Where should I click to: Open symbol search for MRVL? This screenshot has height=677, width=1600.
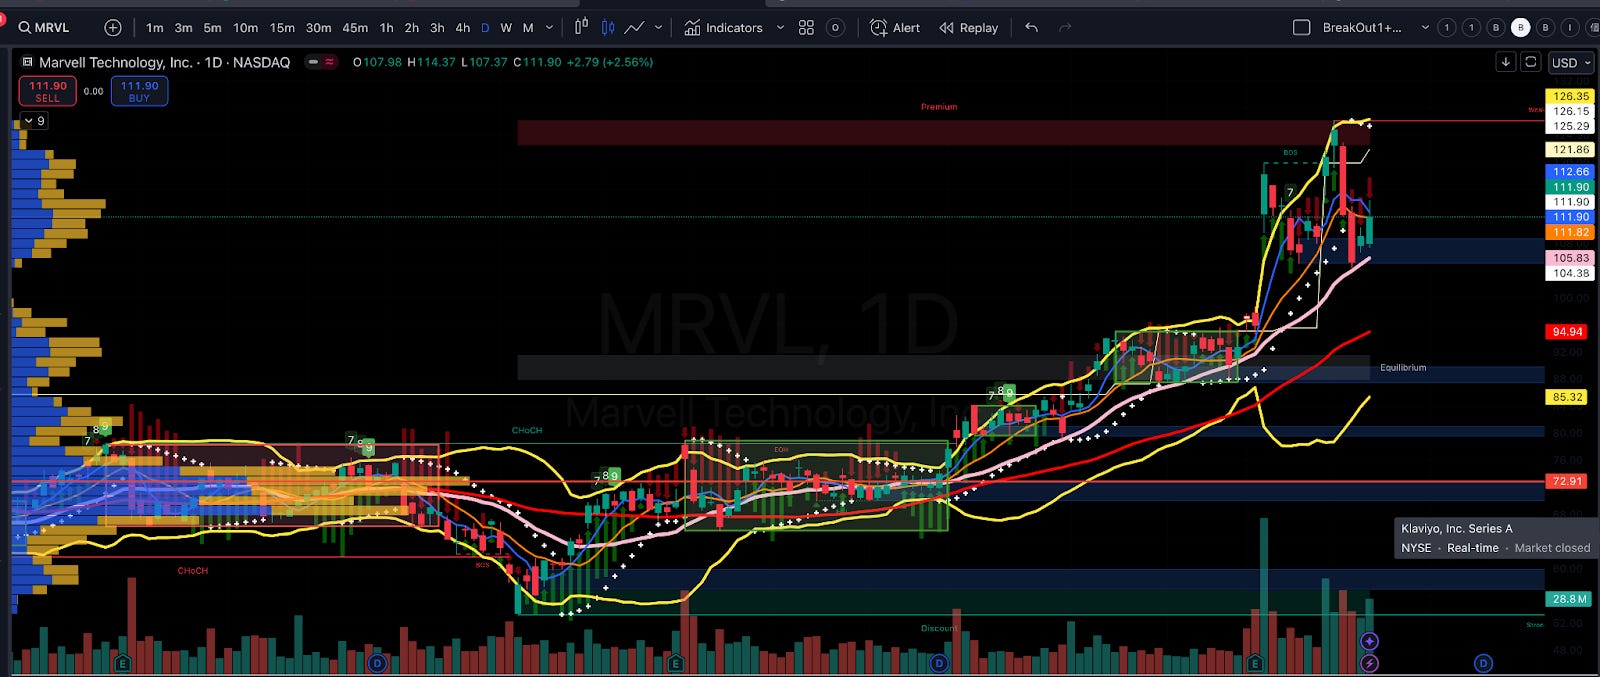45,28
